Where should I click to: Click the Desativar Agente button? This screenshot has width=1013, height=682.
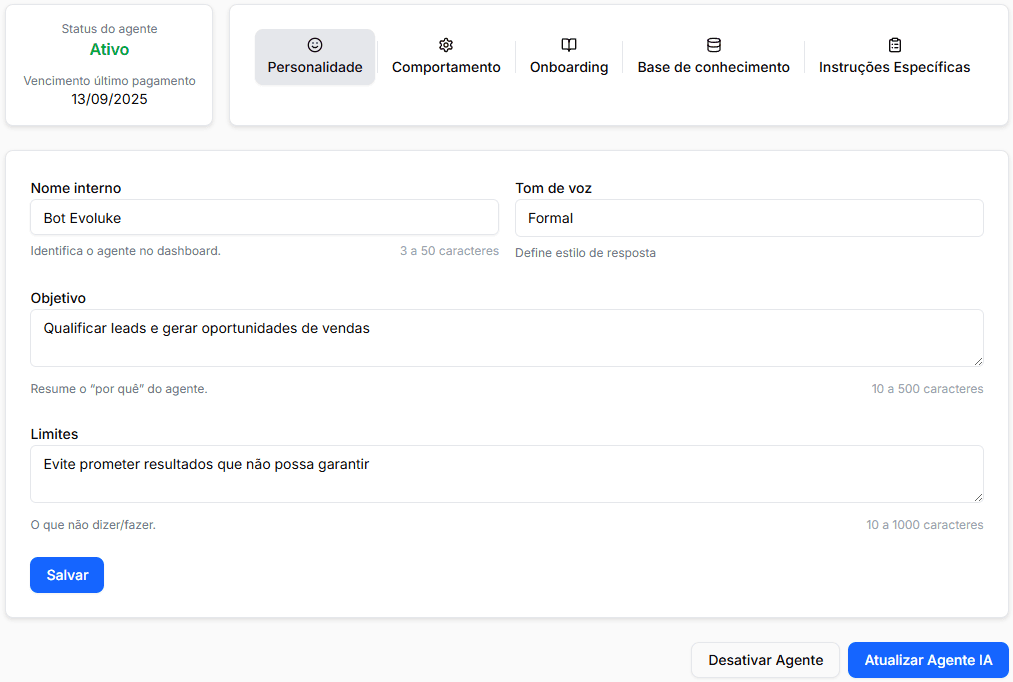(x=766, y=661)
